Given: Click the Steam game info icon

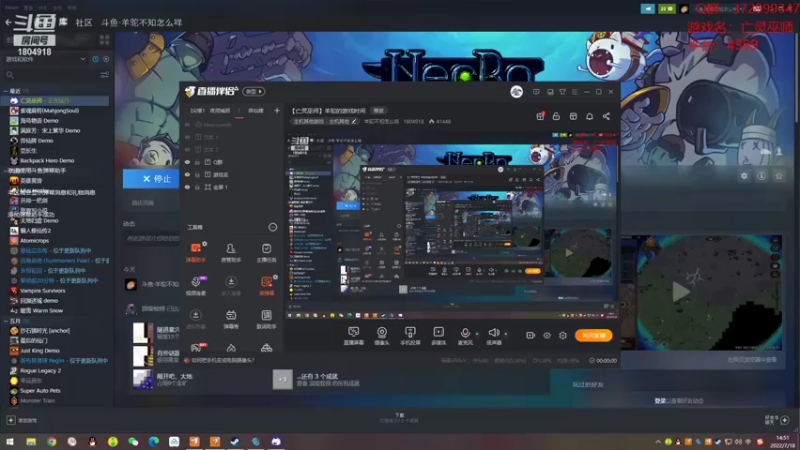Looking at the screenshot, I should tap(761, 176).
